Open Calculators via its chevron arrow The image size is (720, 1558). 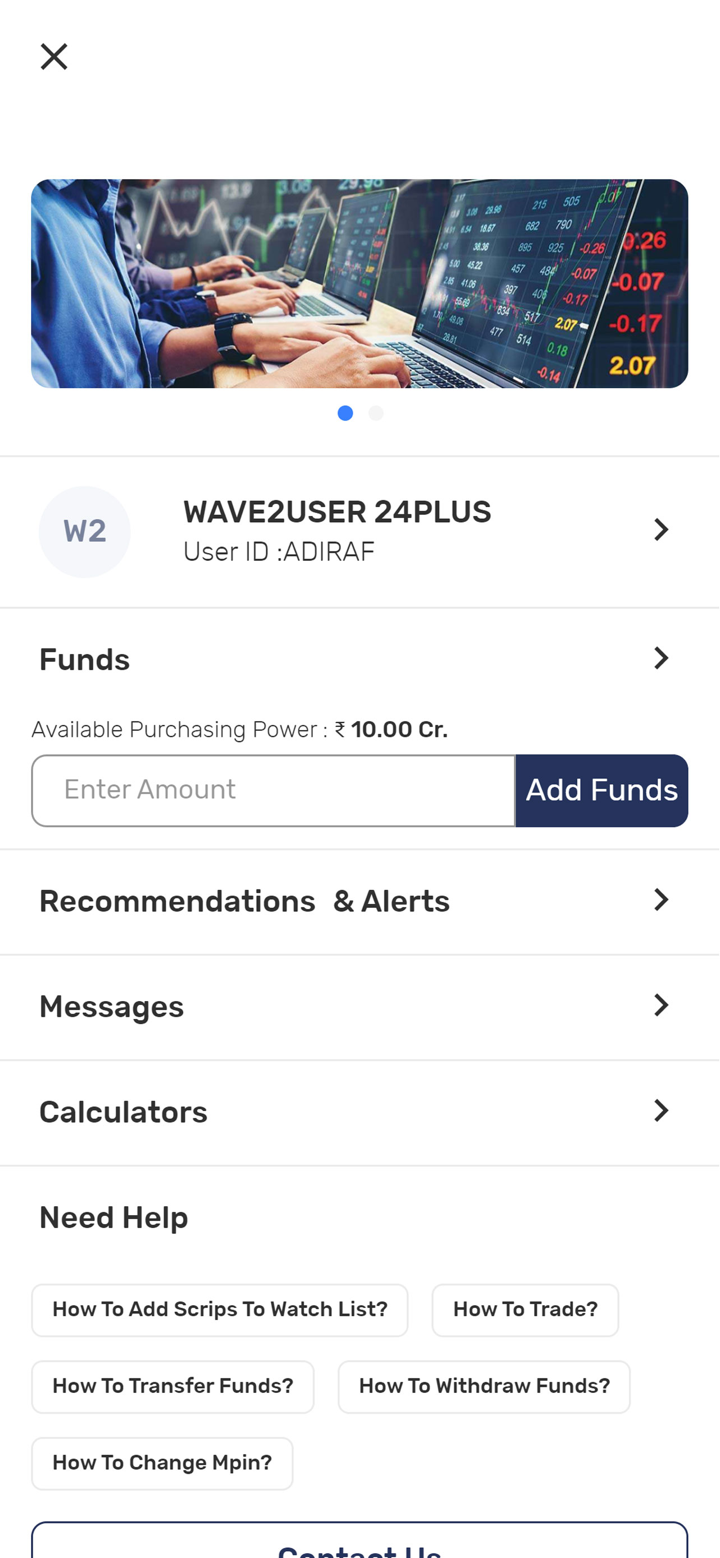(660, 1110)
